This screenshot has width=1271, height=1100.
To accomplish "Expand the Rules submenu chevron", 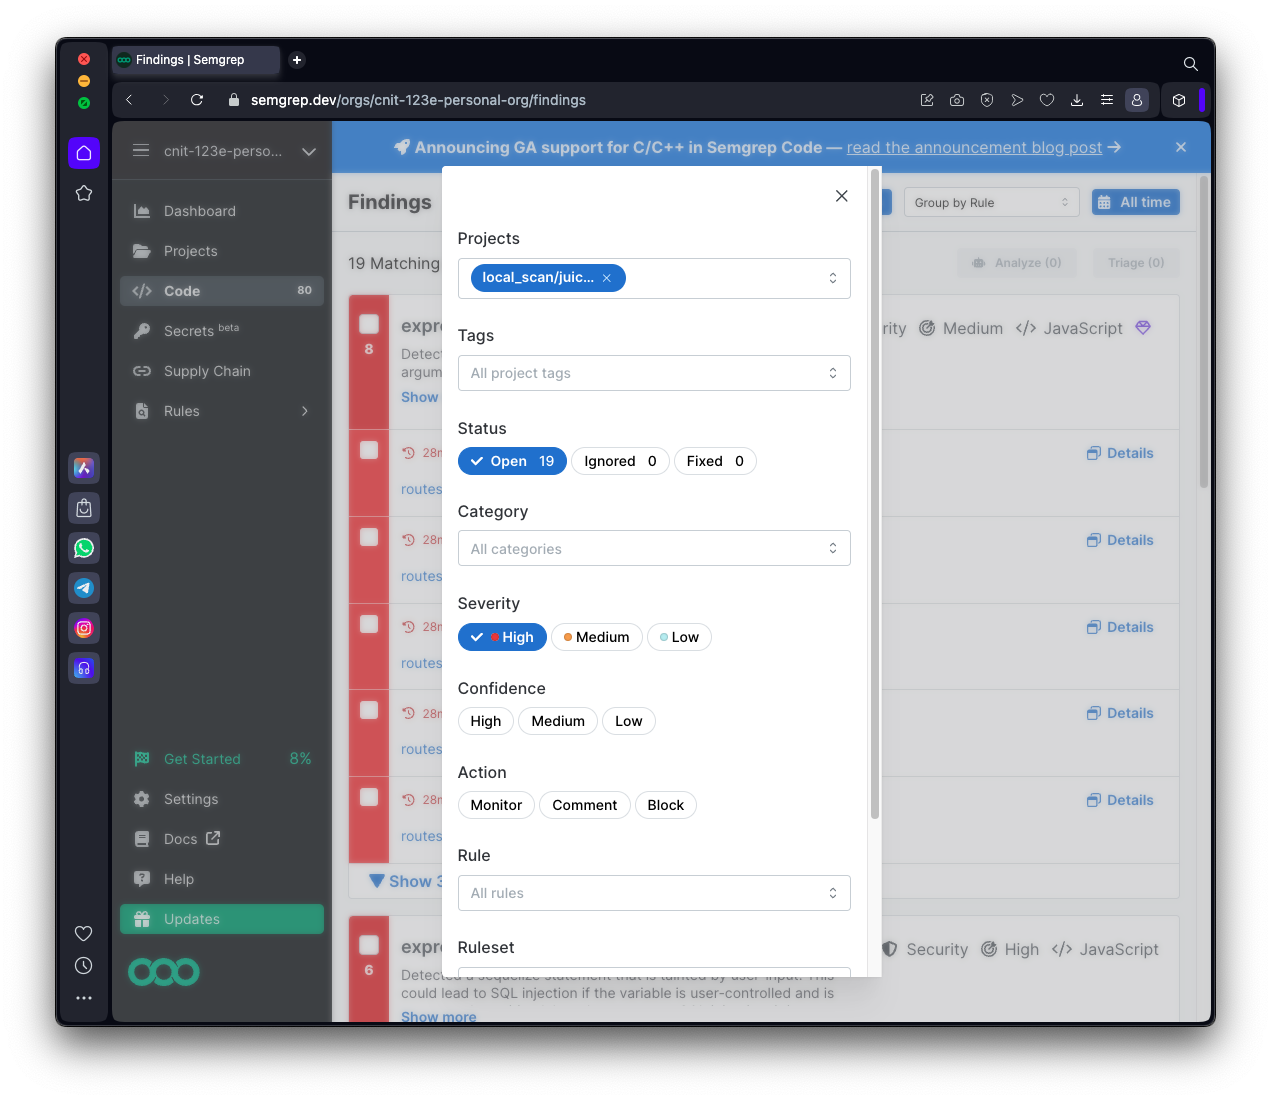I will pos(305,411).
